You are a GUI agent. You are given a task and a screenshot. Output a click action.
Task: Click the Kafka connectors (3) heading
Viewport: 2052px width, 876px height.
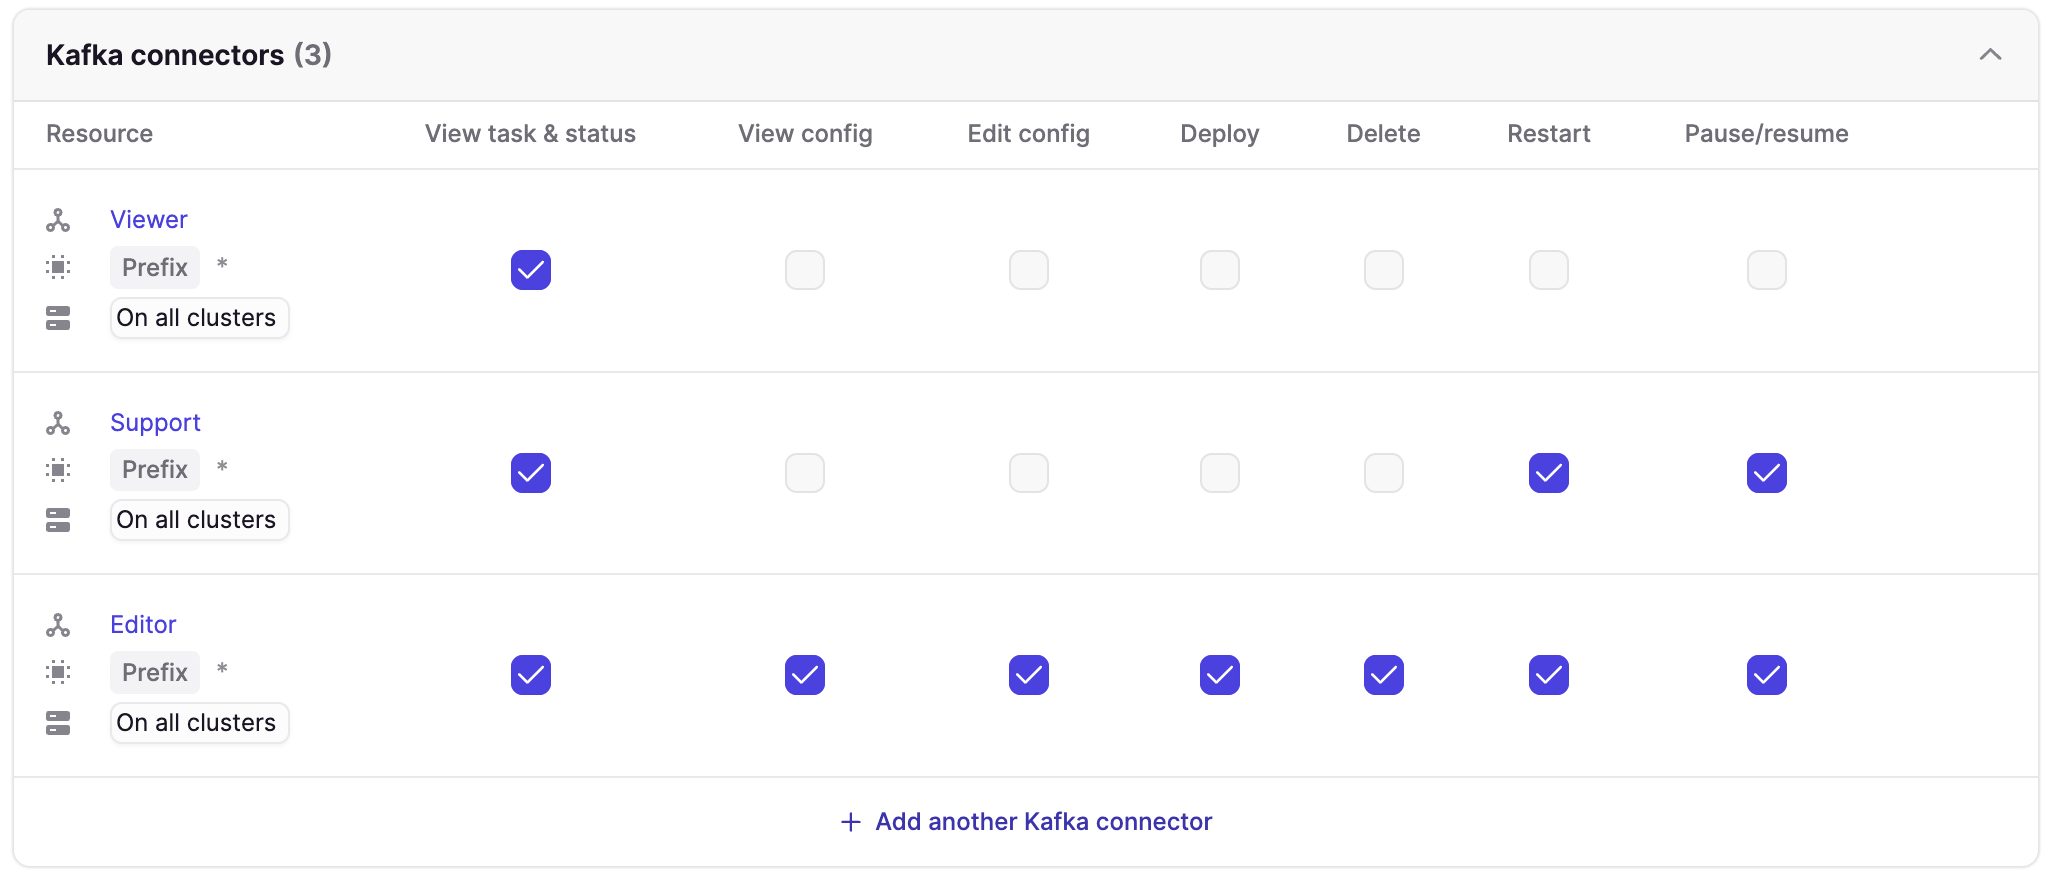tap(189, 55)
